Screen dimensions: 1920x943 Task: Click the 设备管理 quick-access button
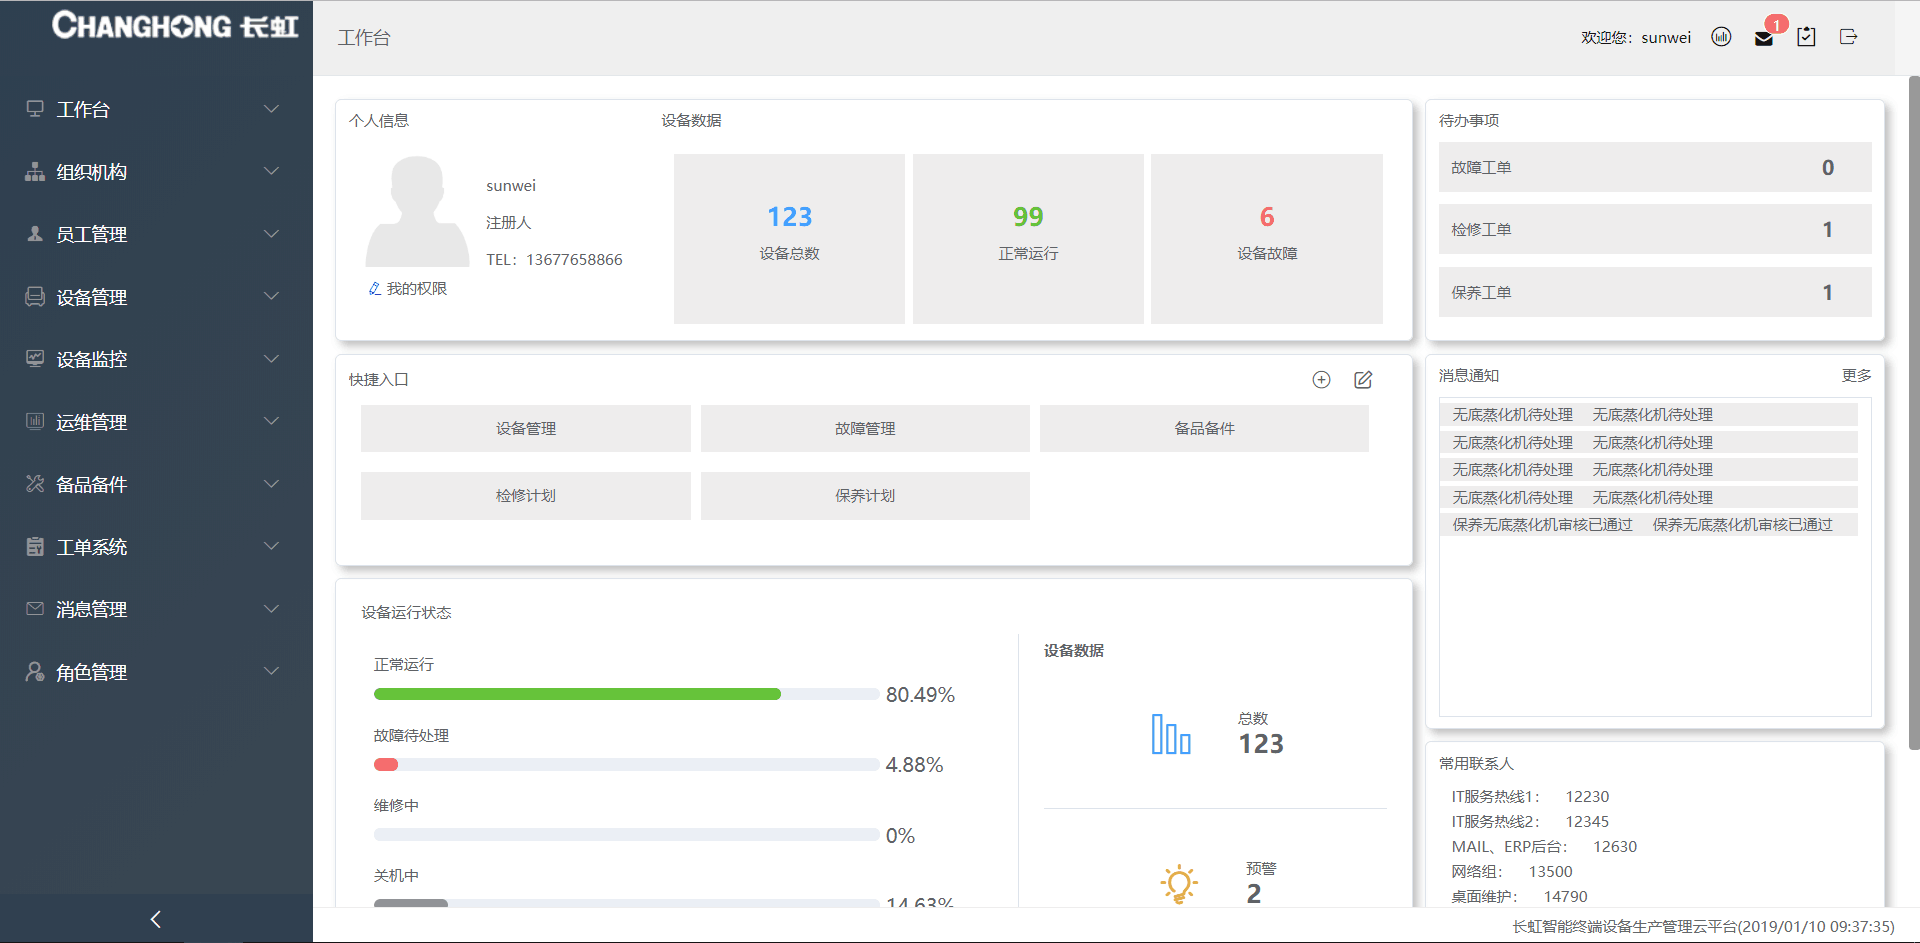[526, 428]
